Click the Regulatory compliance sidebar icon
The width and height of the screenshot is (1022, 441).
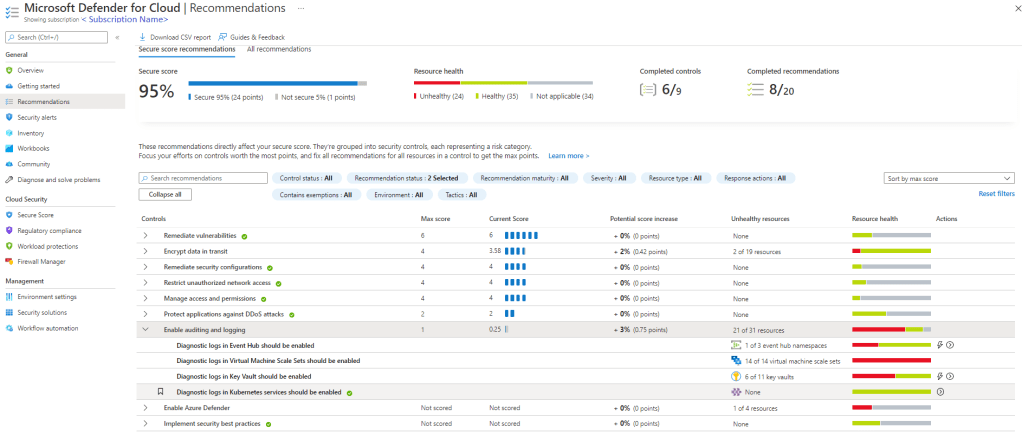tap(9, 230)
